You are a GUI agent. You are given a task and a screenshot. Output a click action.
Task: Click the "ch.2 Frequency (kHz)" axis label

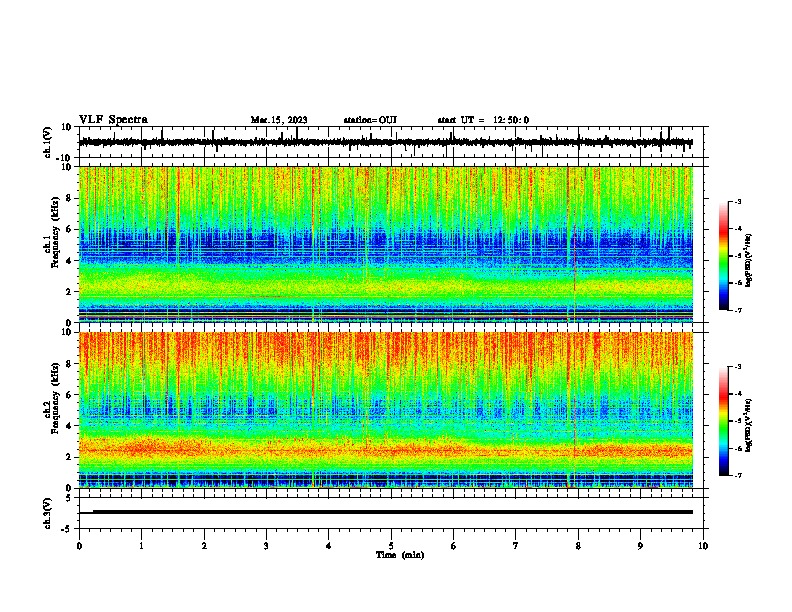click(x=52, y=398)
